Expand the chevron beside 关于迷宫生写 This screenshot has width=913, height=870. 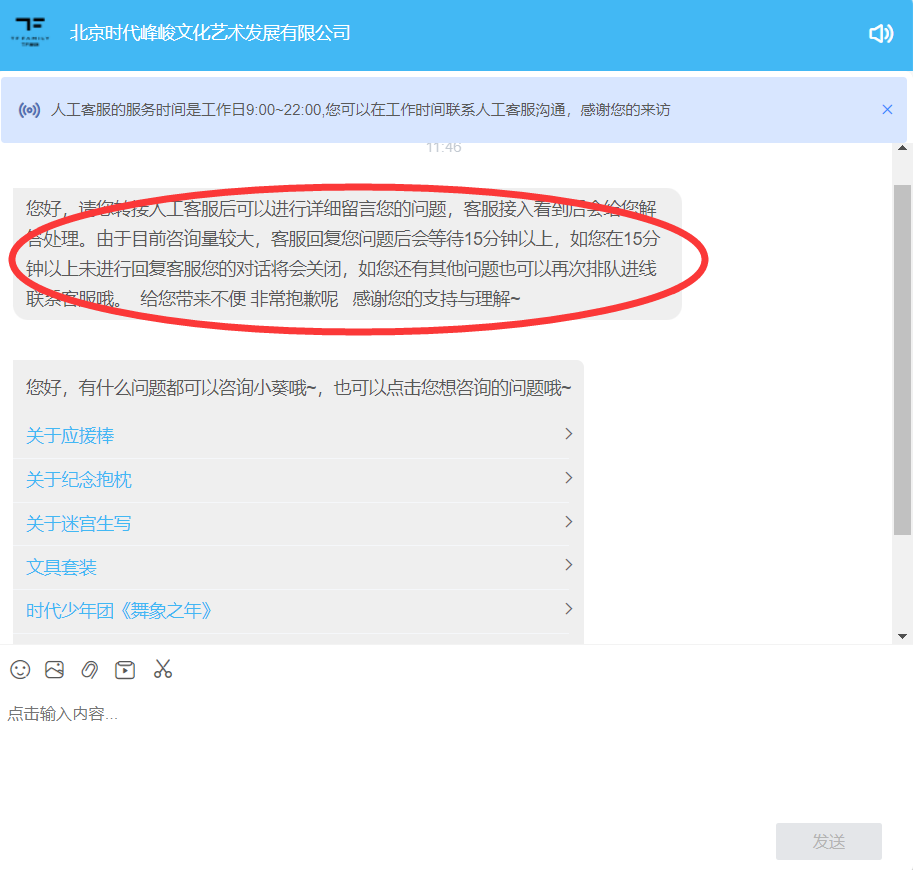(x=569, y=521)
